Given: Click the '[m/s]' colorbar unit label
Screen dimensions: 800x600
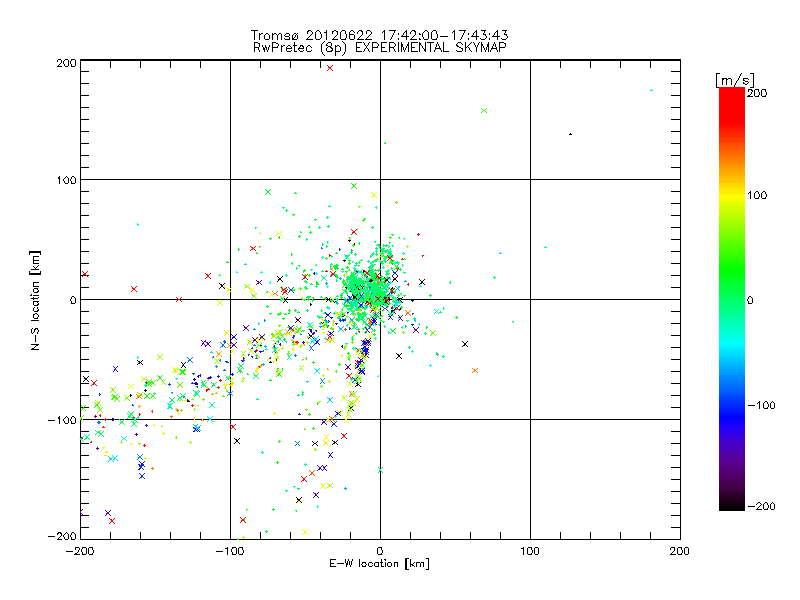Looking at the screenshot, I should [x=735, y=80].
